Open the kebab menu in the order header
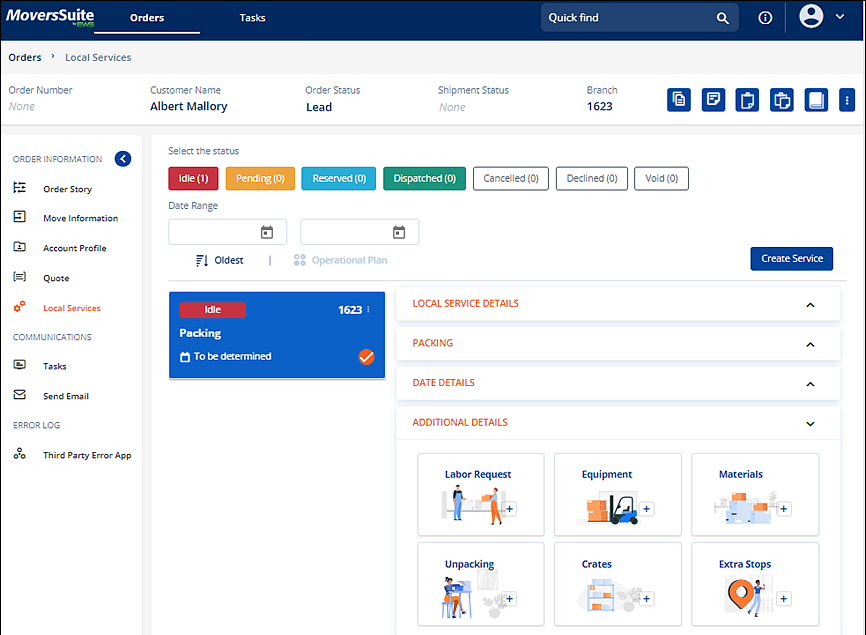The image size is (866, 635). pyautogui.click(x=847, y=100)
